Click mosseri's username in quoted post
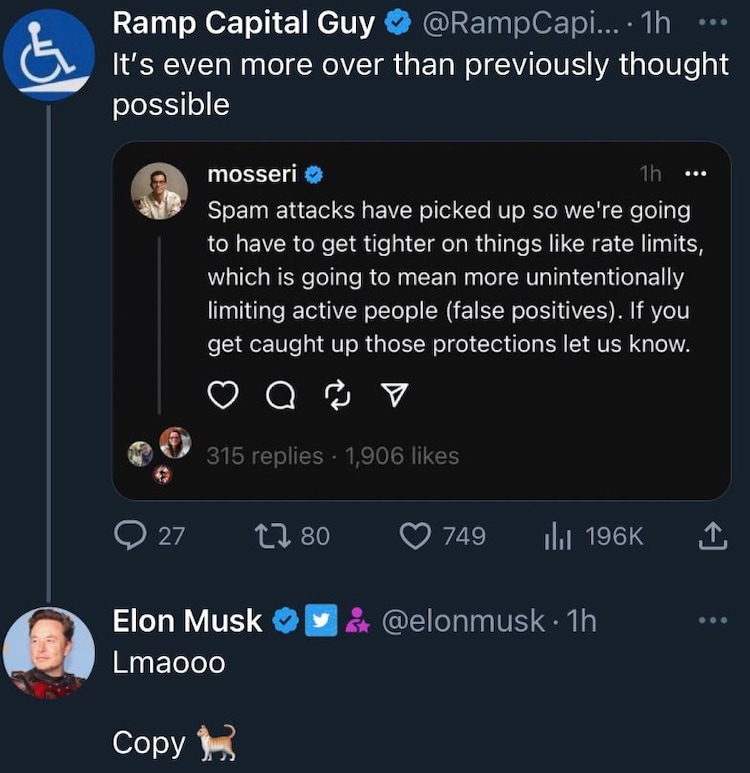Image resolution: width=750 pixels, height=773 pixels. [251, 174]
